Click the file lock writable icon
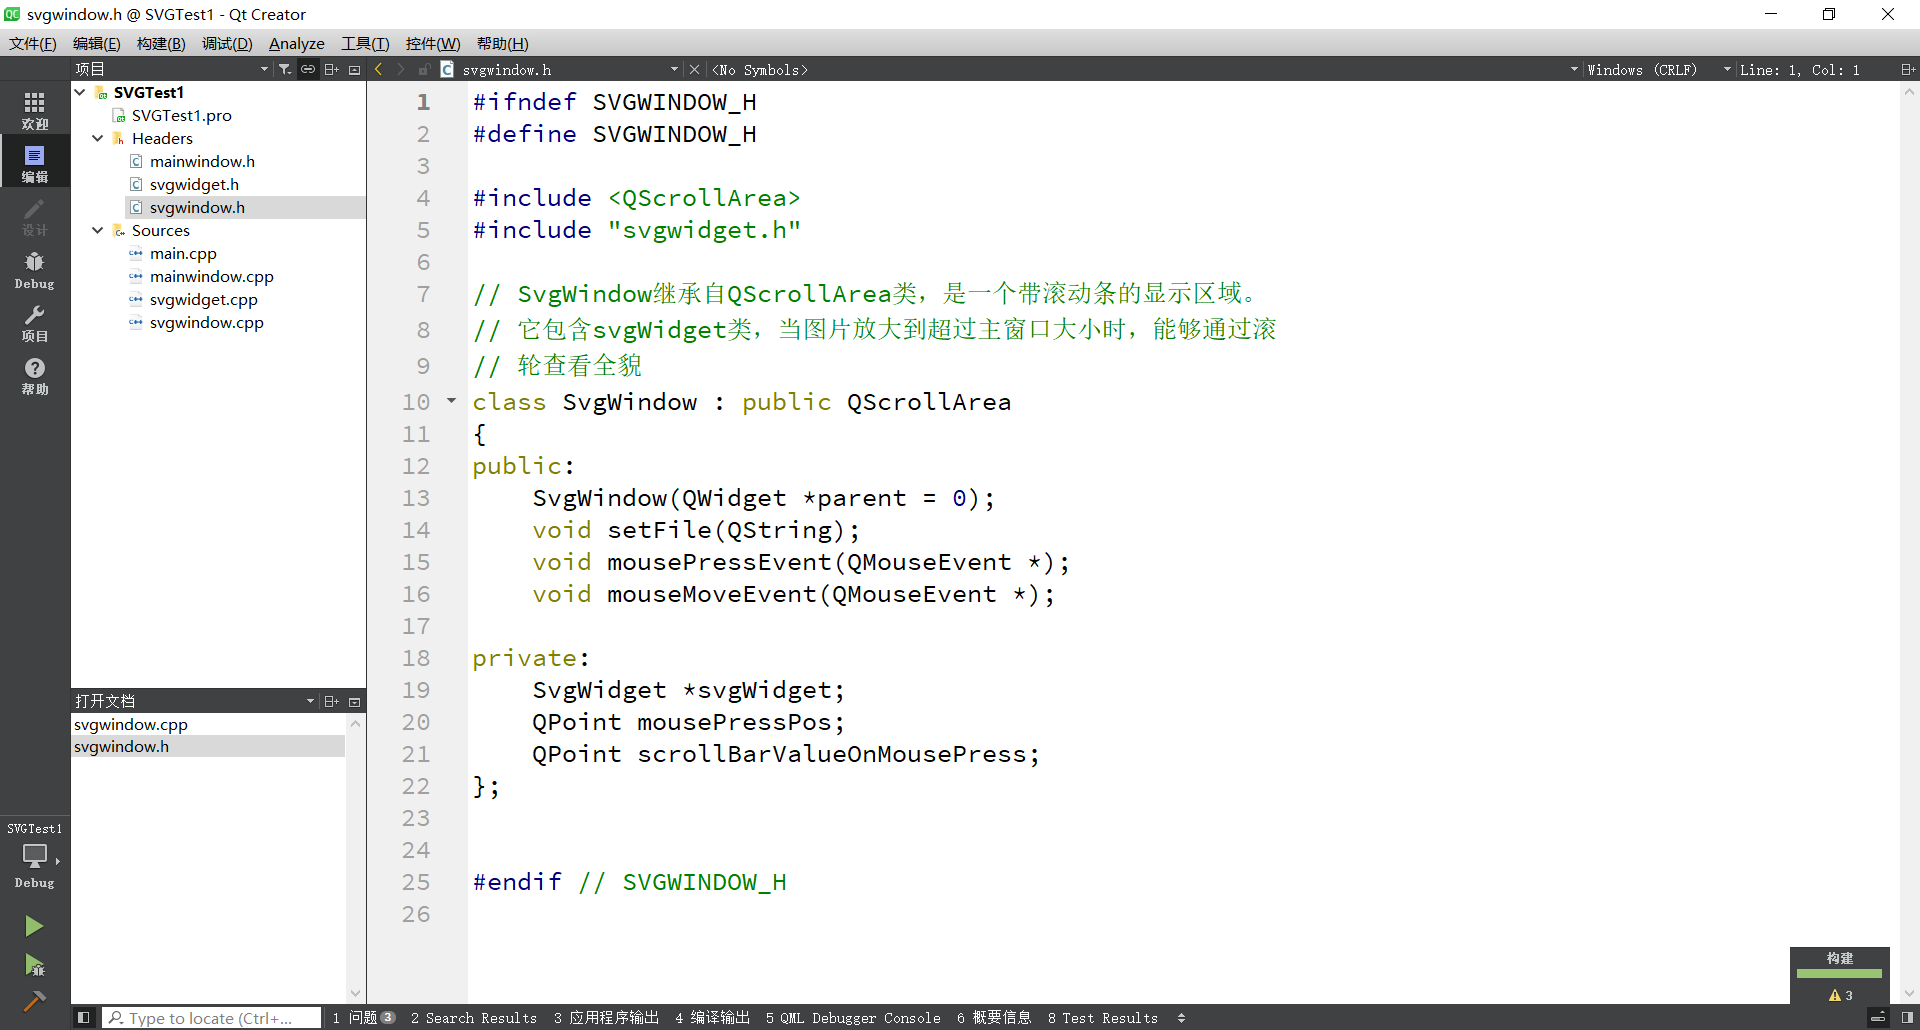The width and height of the screenshot is (1920, 1030). [424, 69]
